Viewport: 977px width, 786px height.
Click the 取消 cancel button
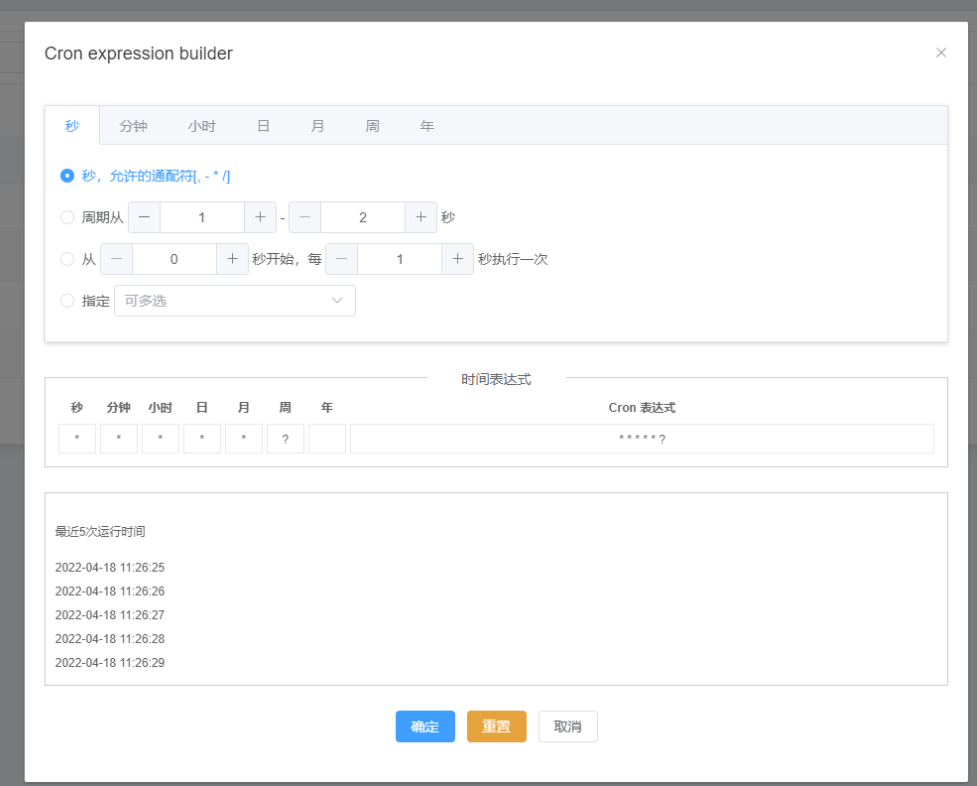567,726
